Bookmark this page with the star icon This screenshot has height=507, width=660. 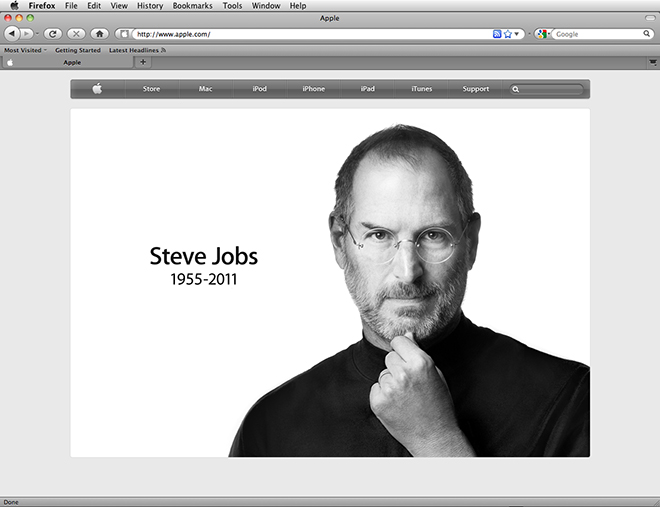tap(508, 34)
